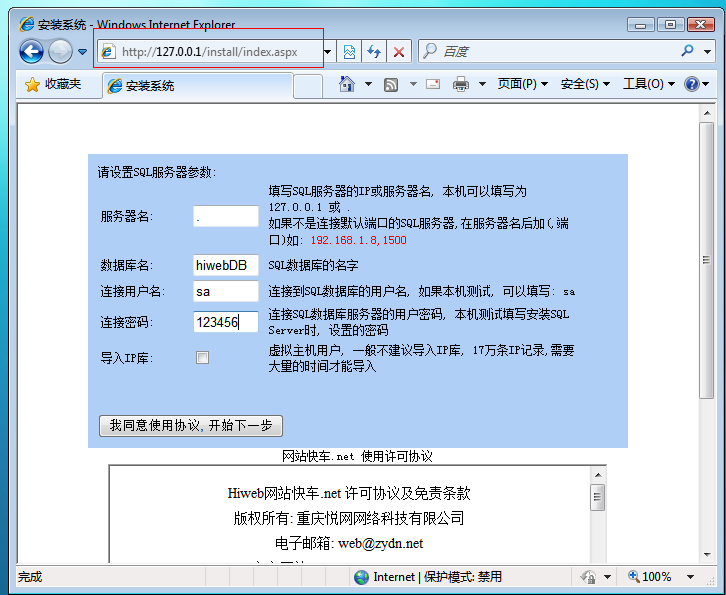Click the 数据库名 input field with hiwebDB
The height and width of the screenshot is (595, 726).
(x=225, y=265)
